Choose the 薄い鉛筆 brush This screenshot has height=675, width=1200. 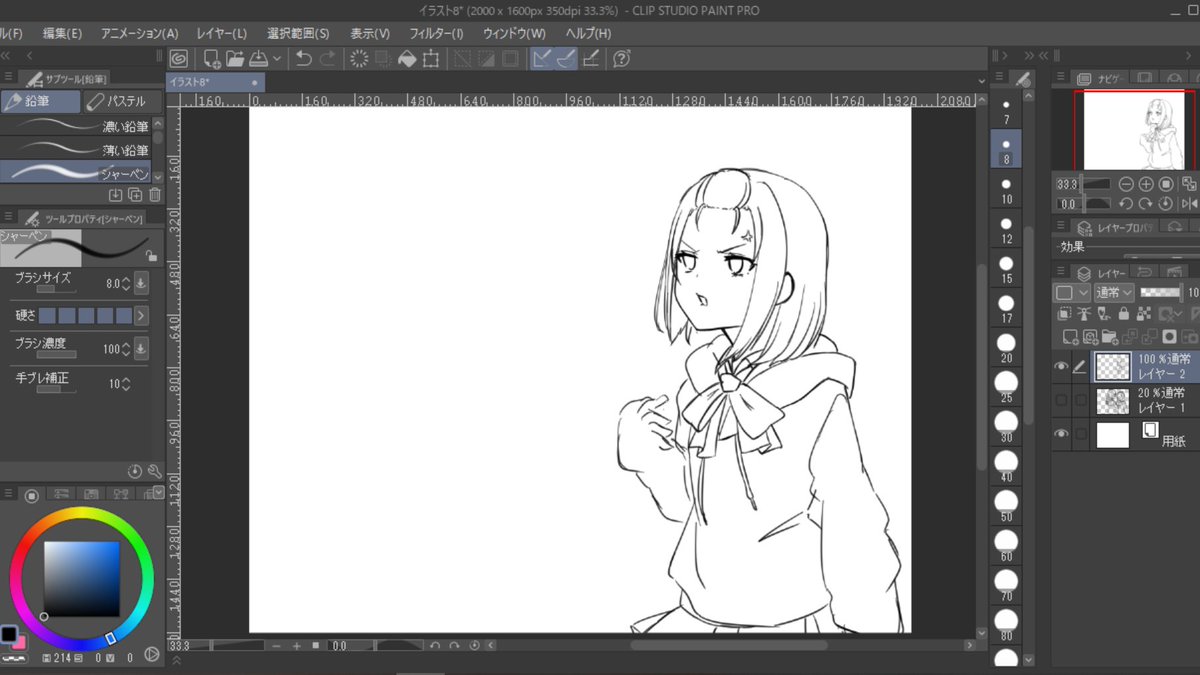(76, 150)
